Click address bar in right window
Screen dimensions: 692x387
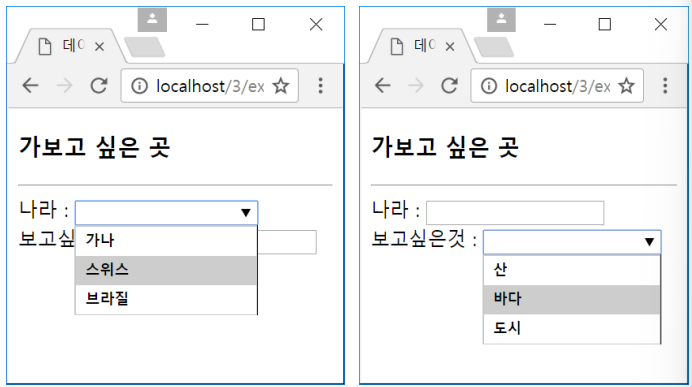click(557, 86)
